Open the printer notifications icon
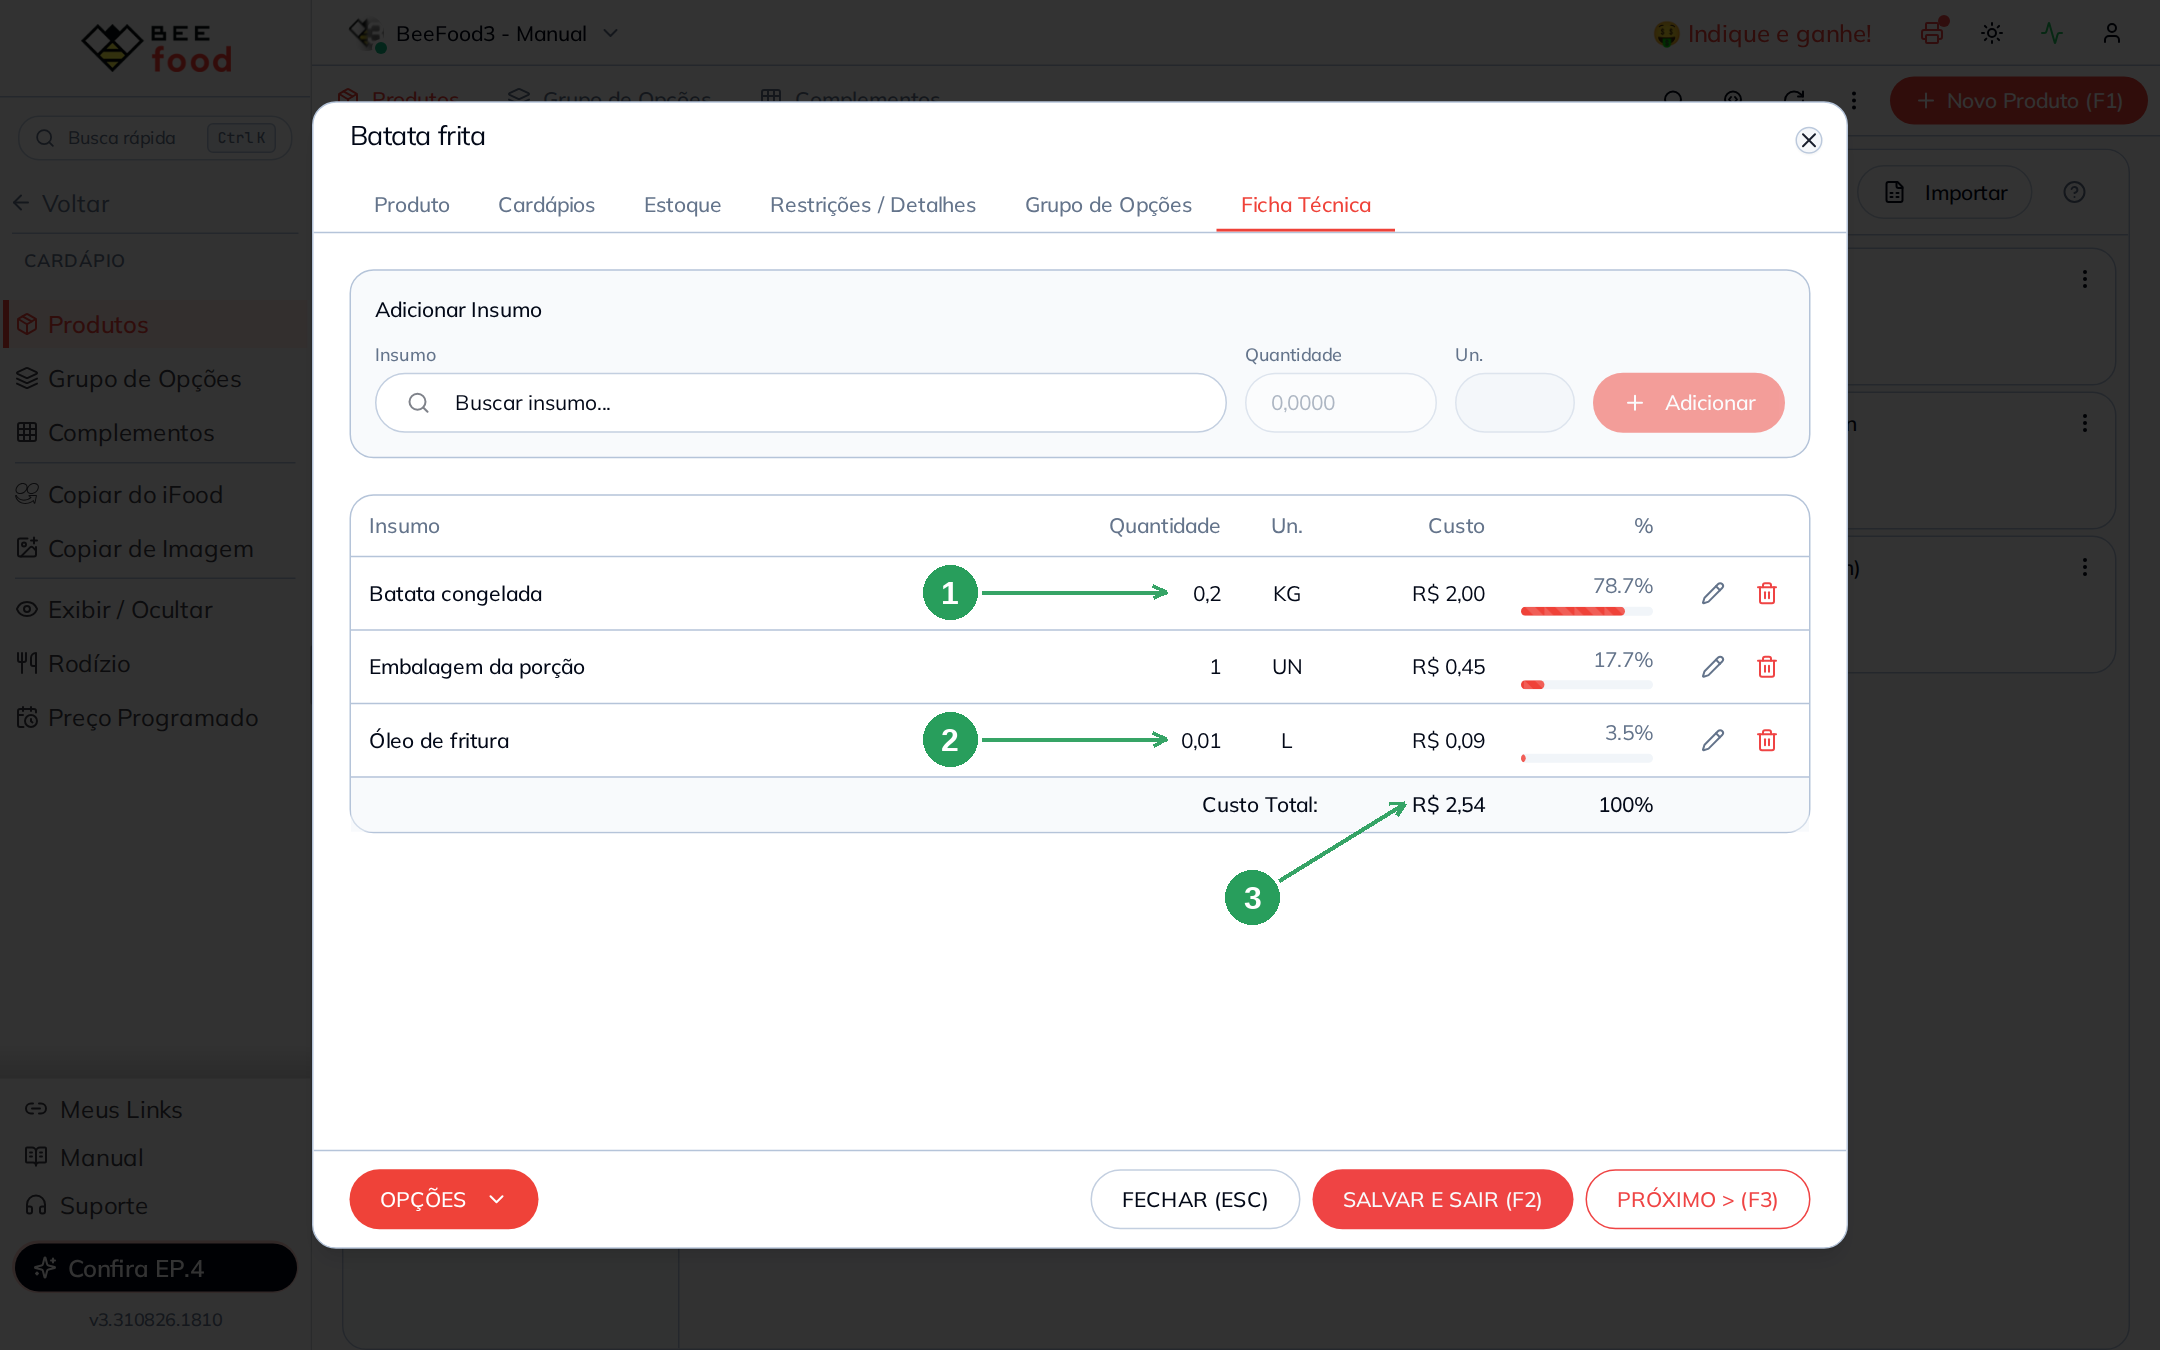 coord(1933,33)
